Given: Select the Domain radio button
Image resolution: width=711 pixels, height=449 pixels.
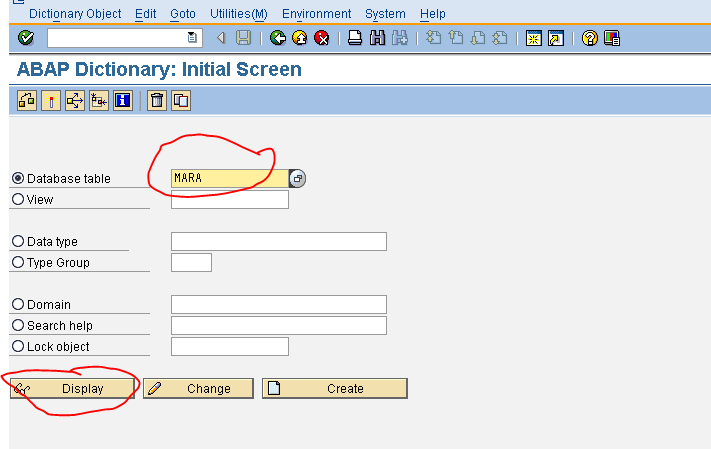Looking at the screenshot, I should (x=18, y=304).
